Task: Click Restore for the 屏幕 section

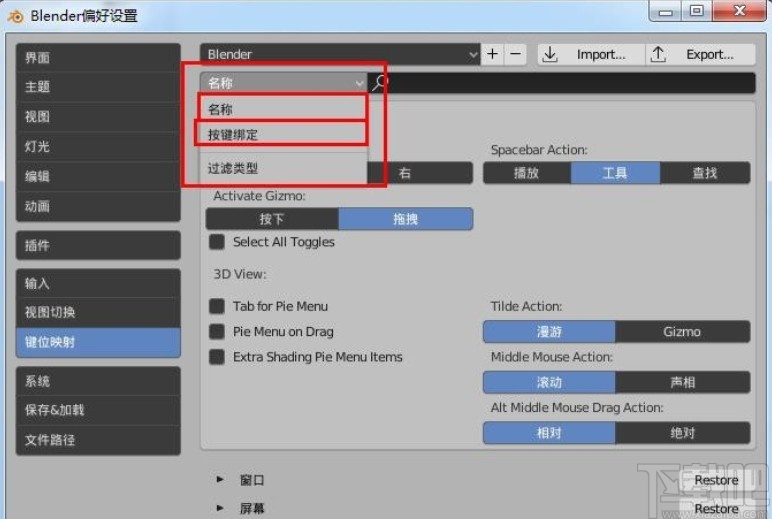Action: [x=716, y=509]
